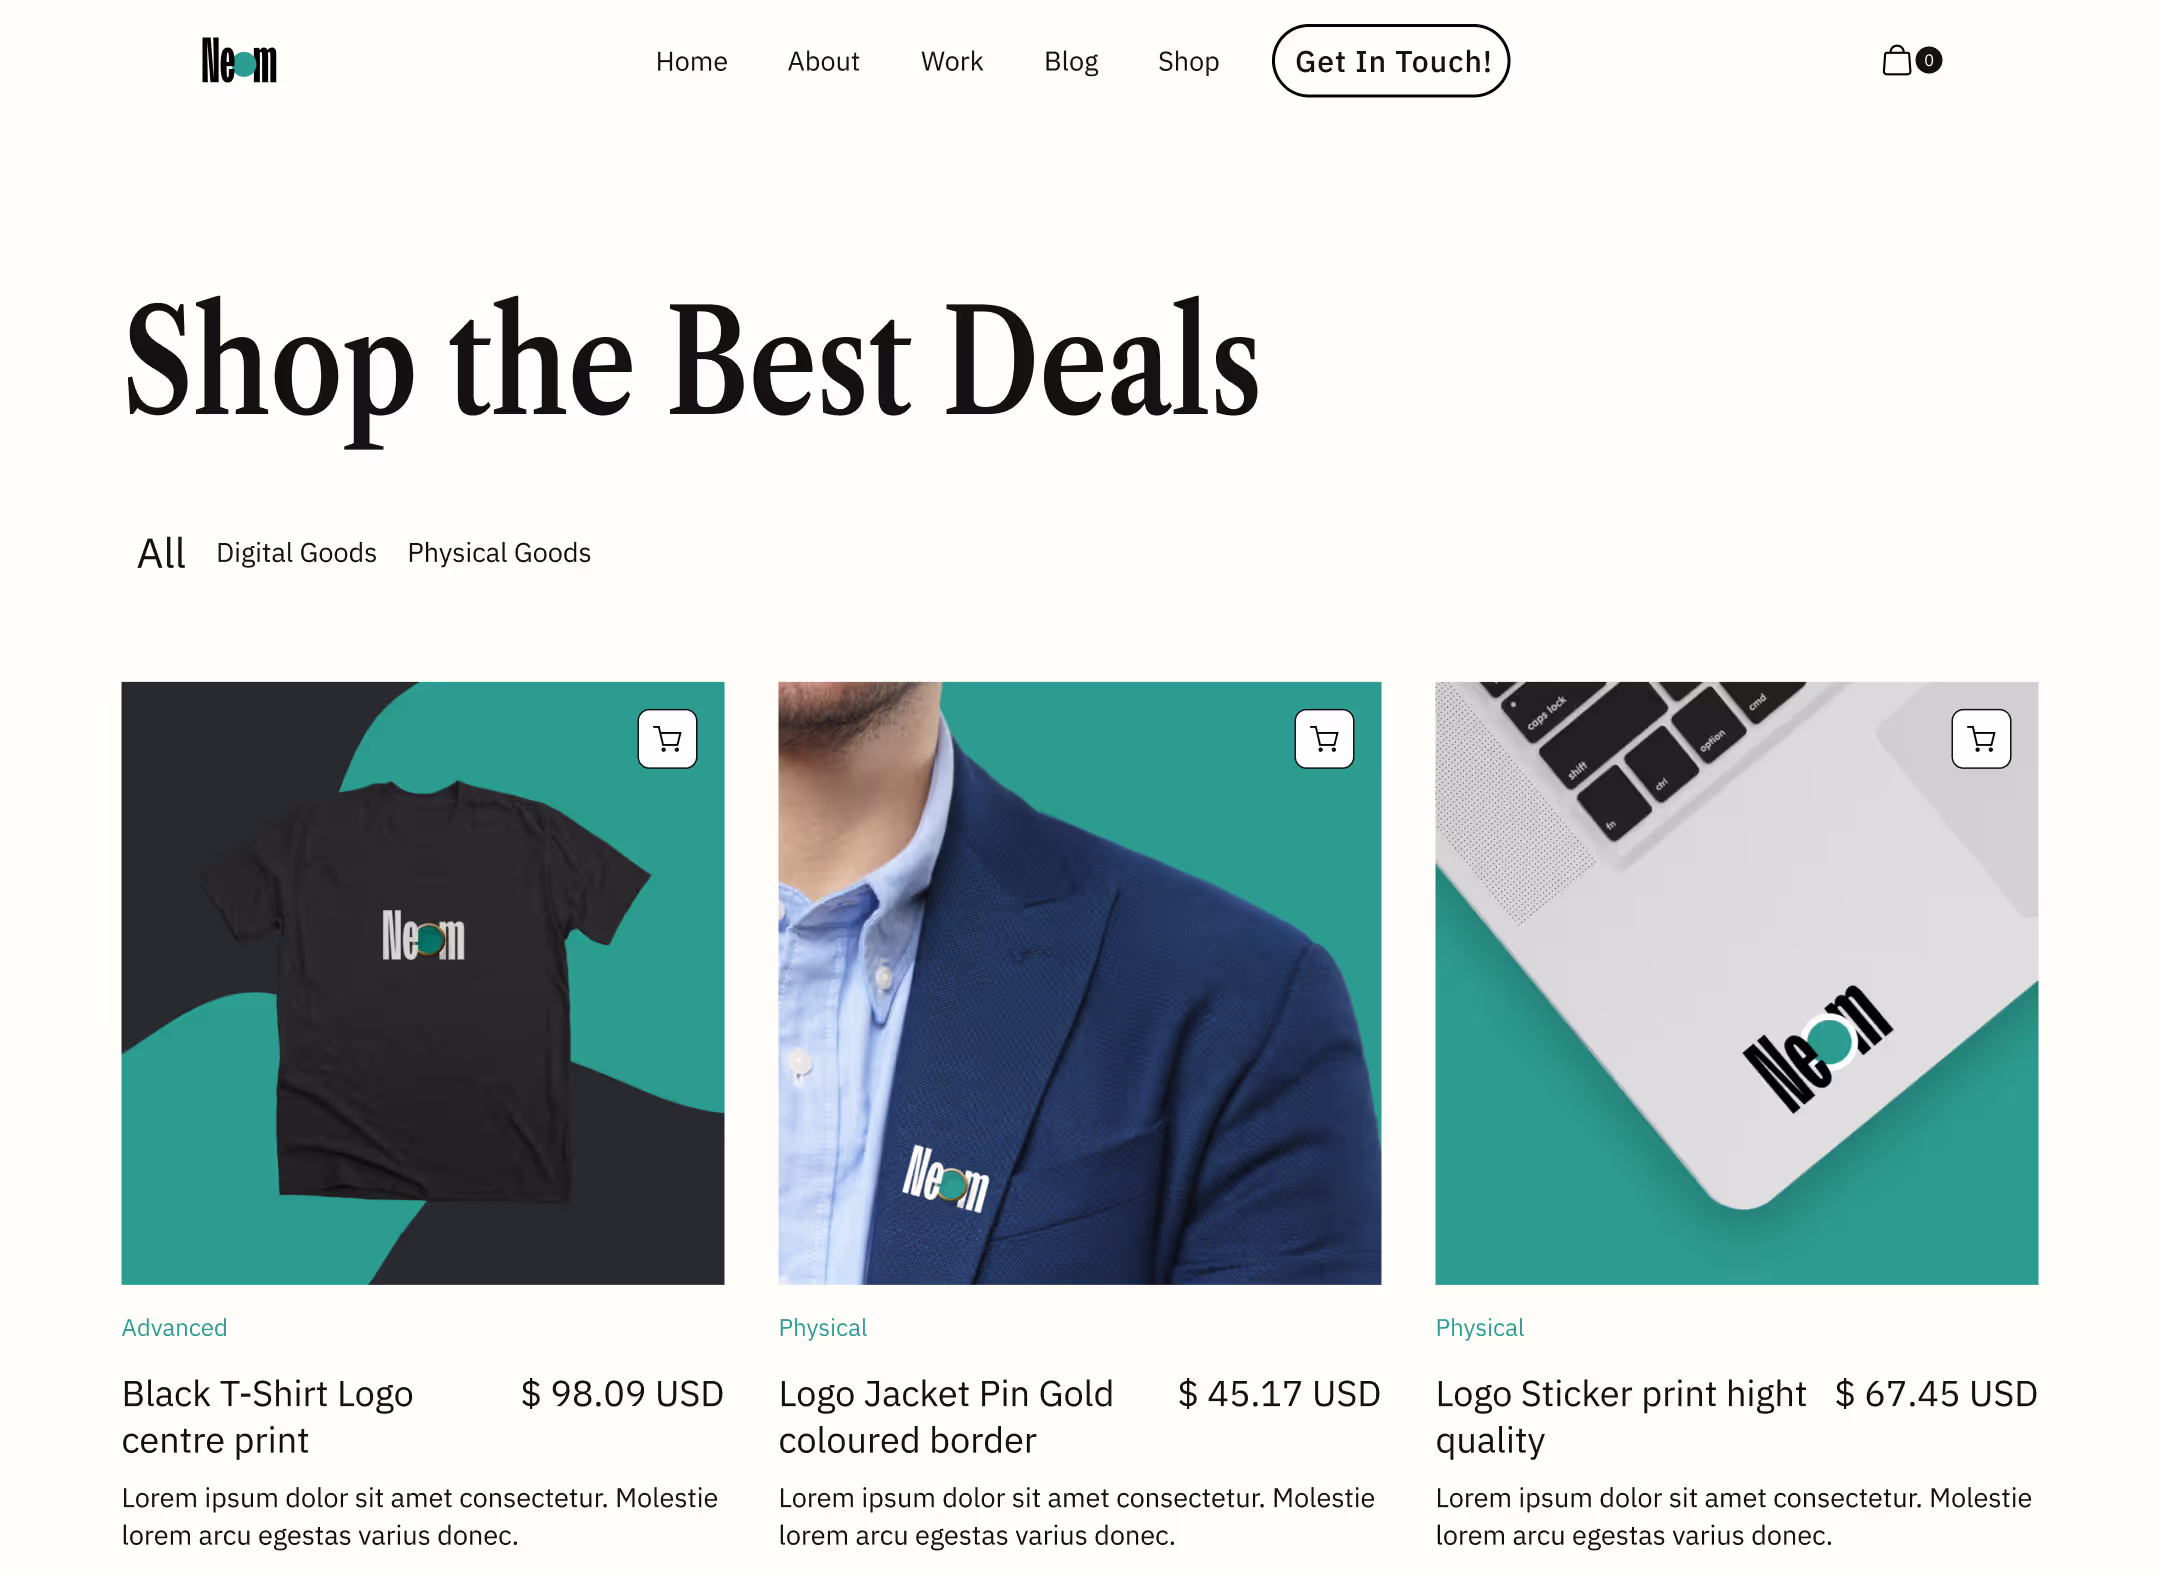Click the black t-shirt product image
The width and height of the screenshot is (2160, 1575).
(x=423, y=983)
